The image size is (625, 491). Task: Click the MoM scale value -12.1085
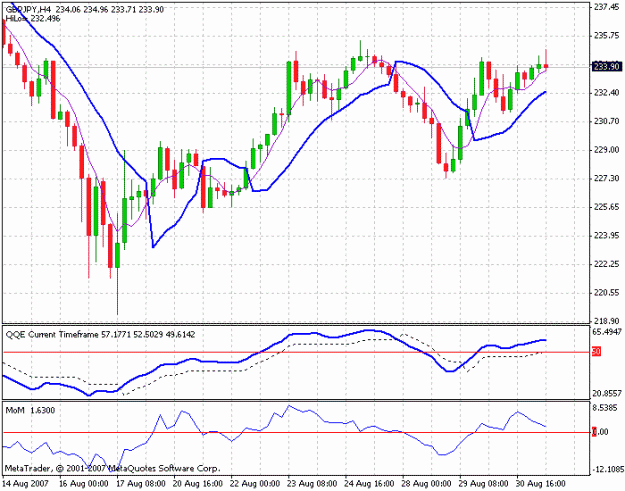607,469
